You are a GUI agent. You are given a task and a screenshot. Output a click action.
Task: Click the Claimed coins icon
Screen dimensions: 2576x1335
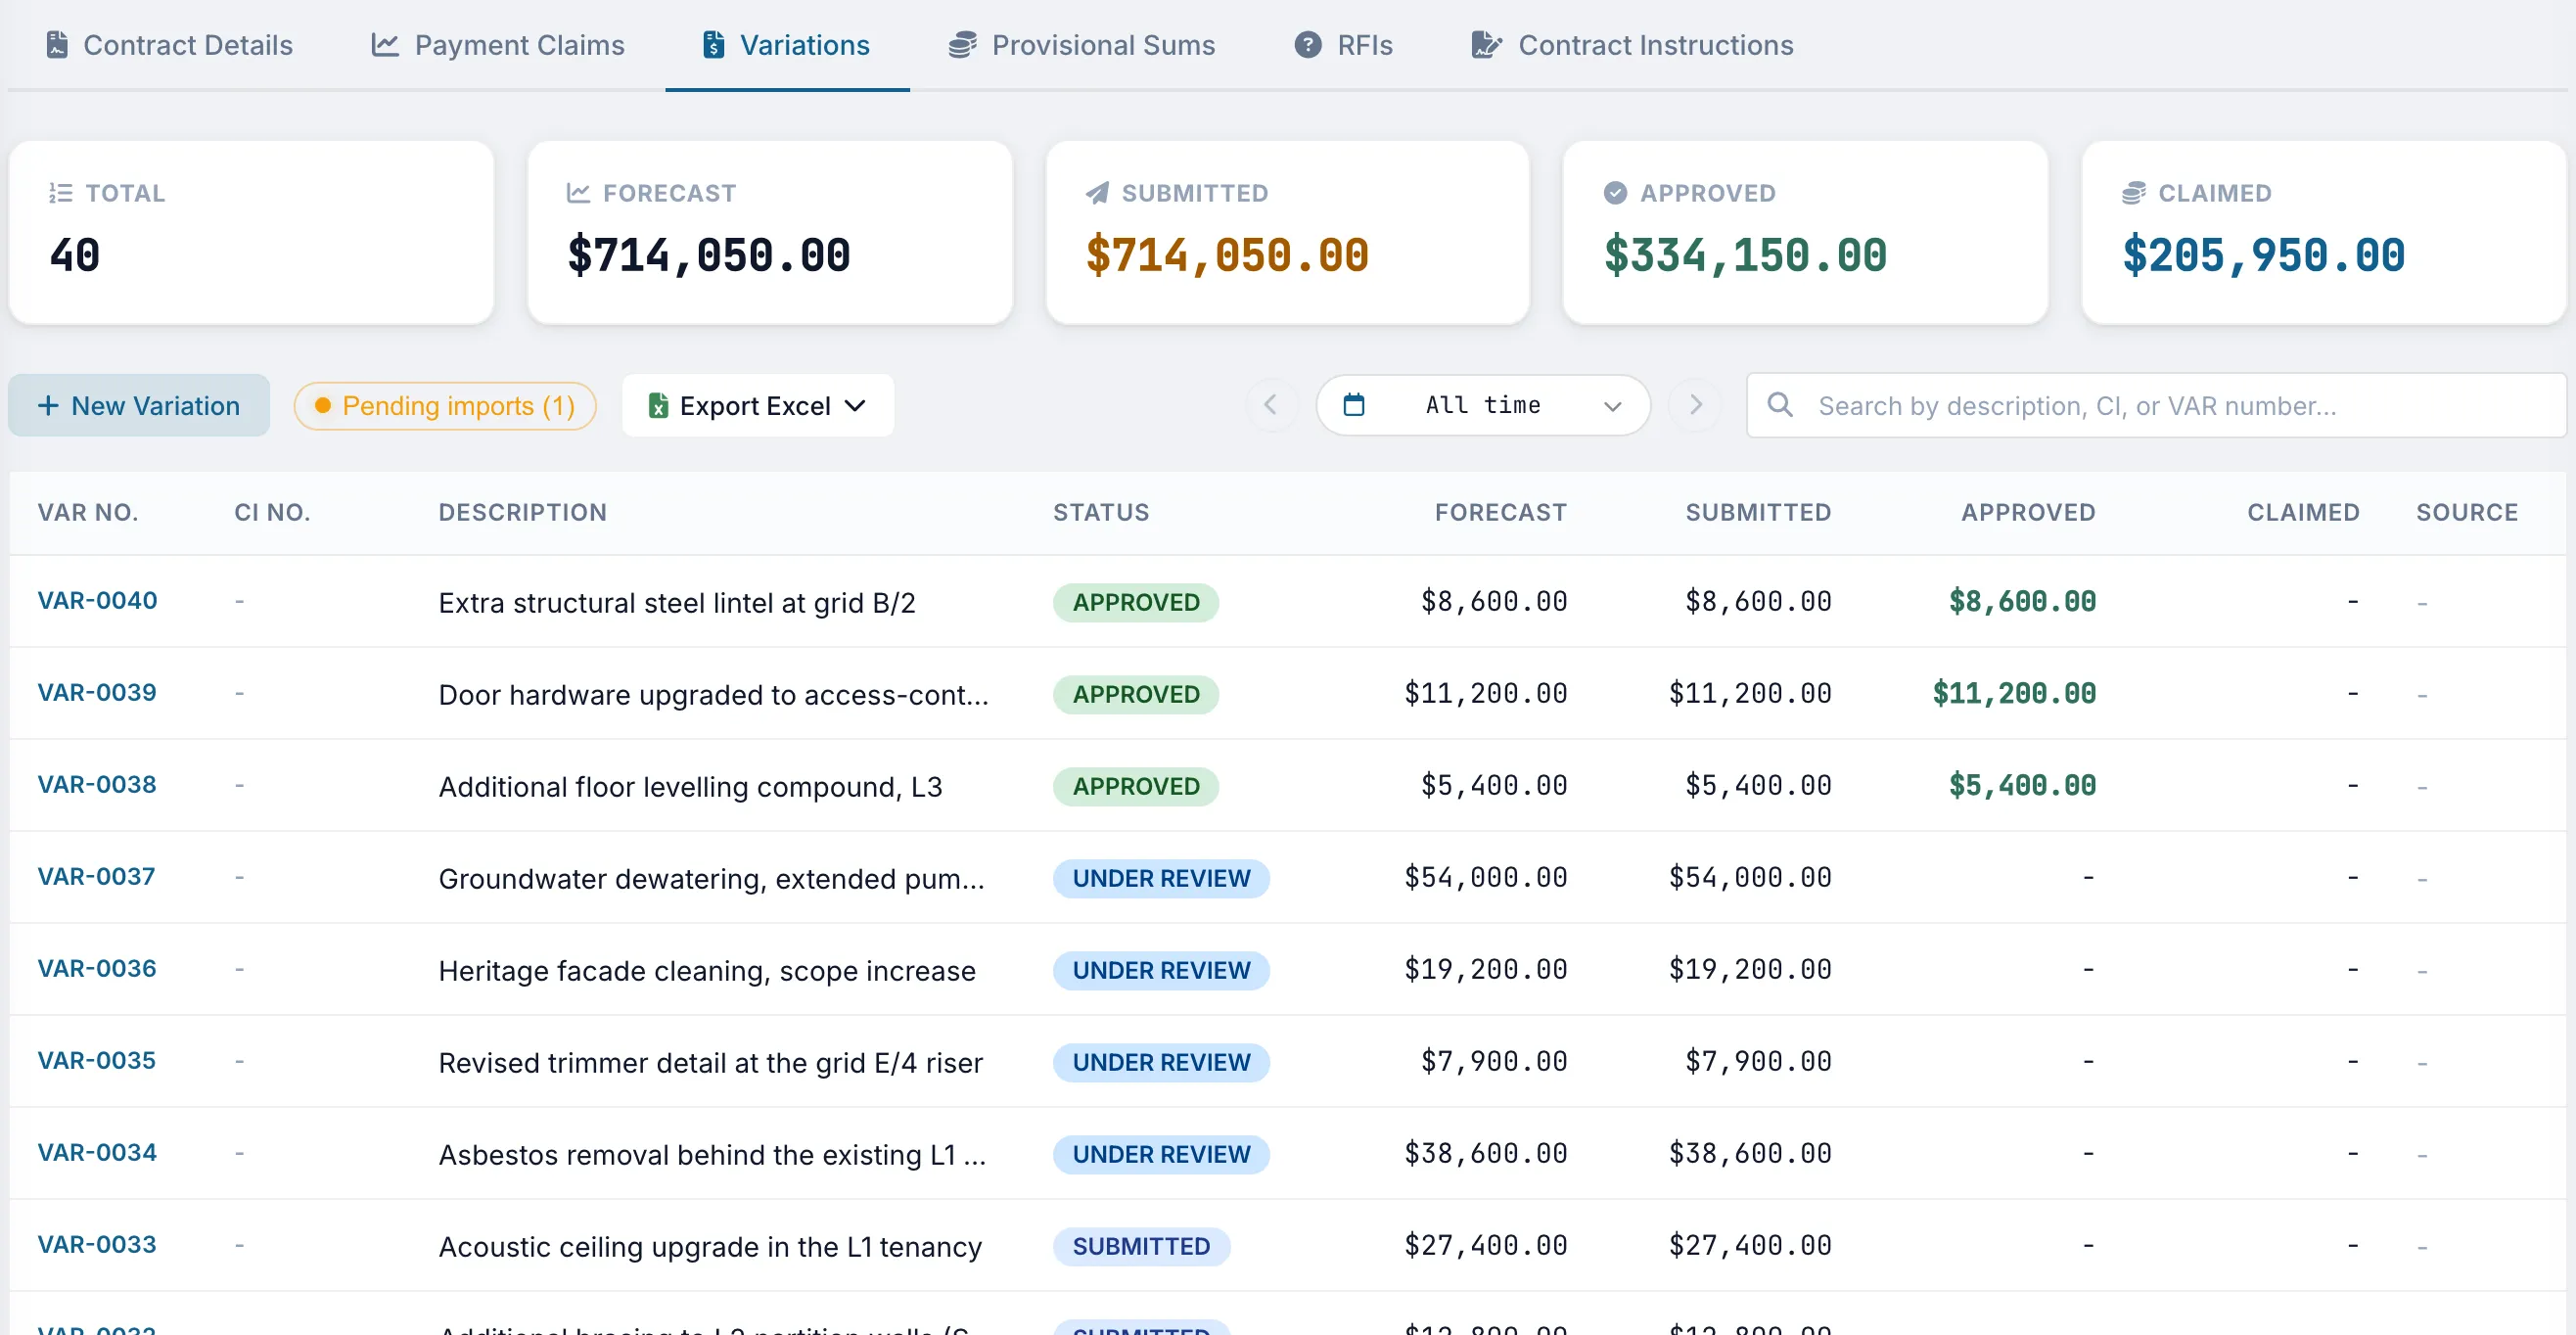point(2133,193)
